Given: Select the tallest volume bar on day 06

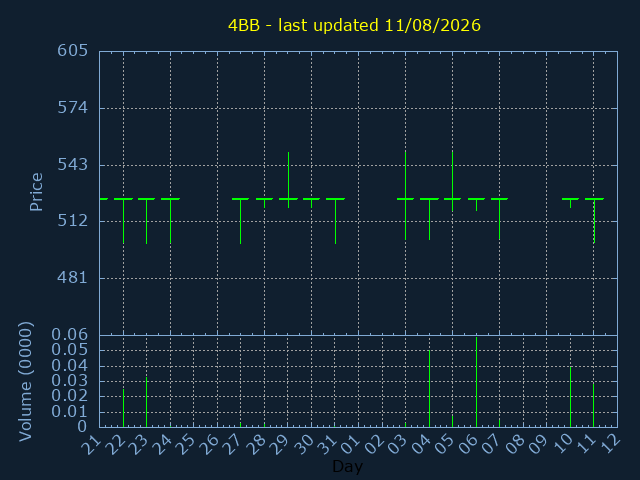Looking at the screenshot, I should click(476, 382).
